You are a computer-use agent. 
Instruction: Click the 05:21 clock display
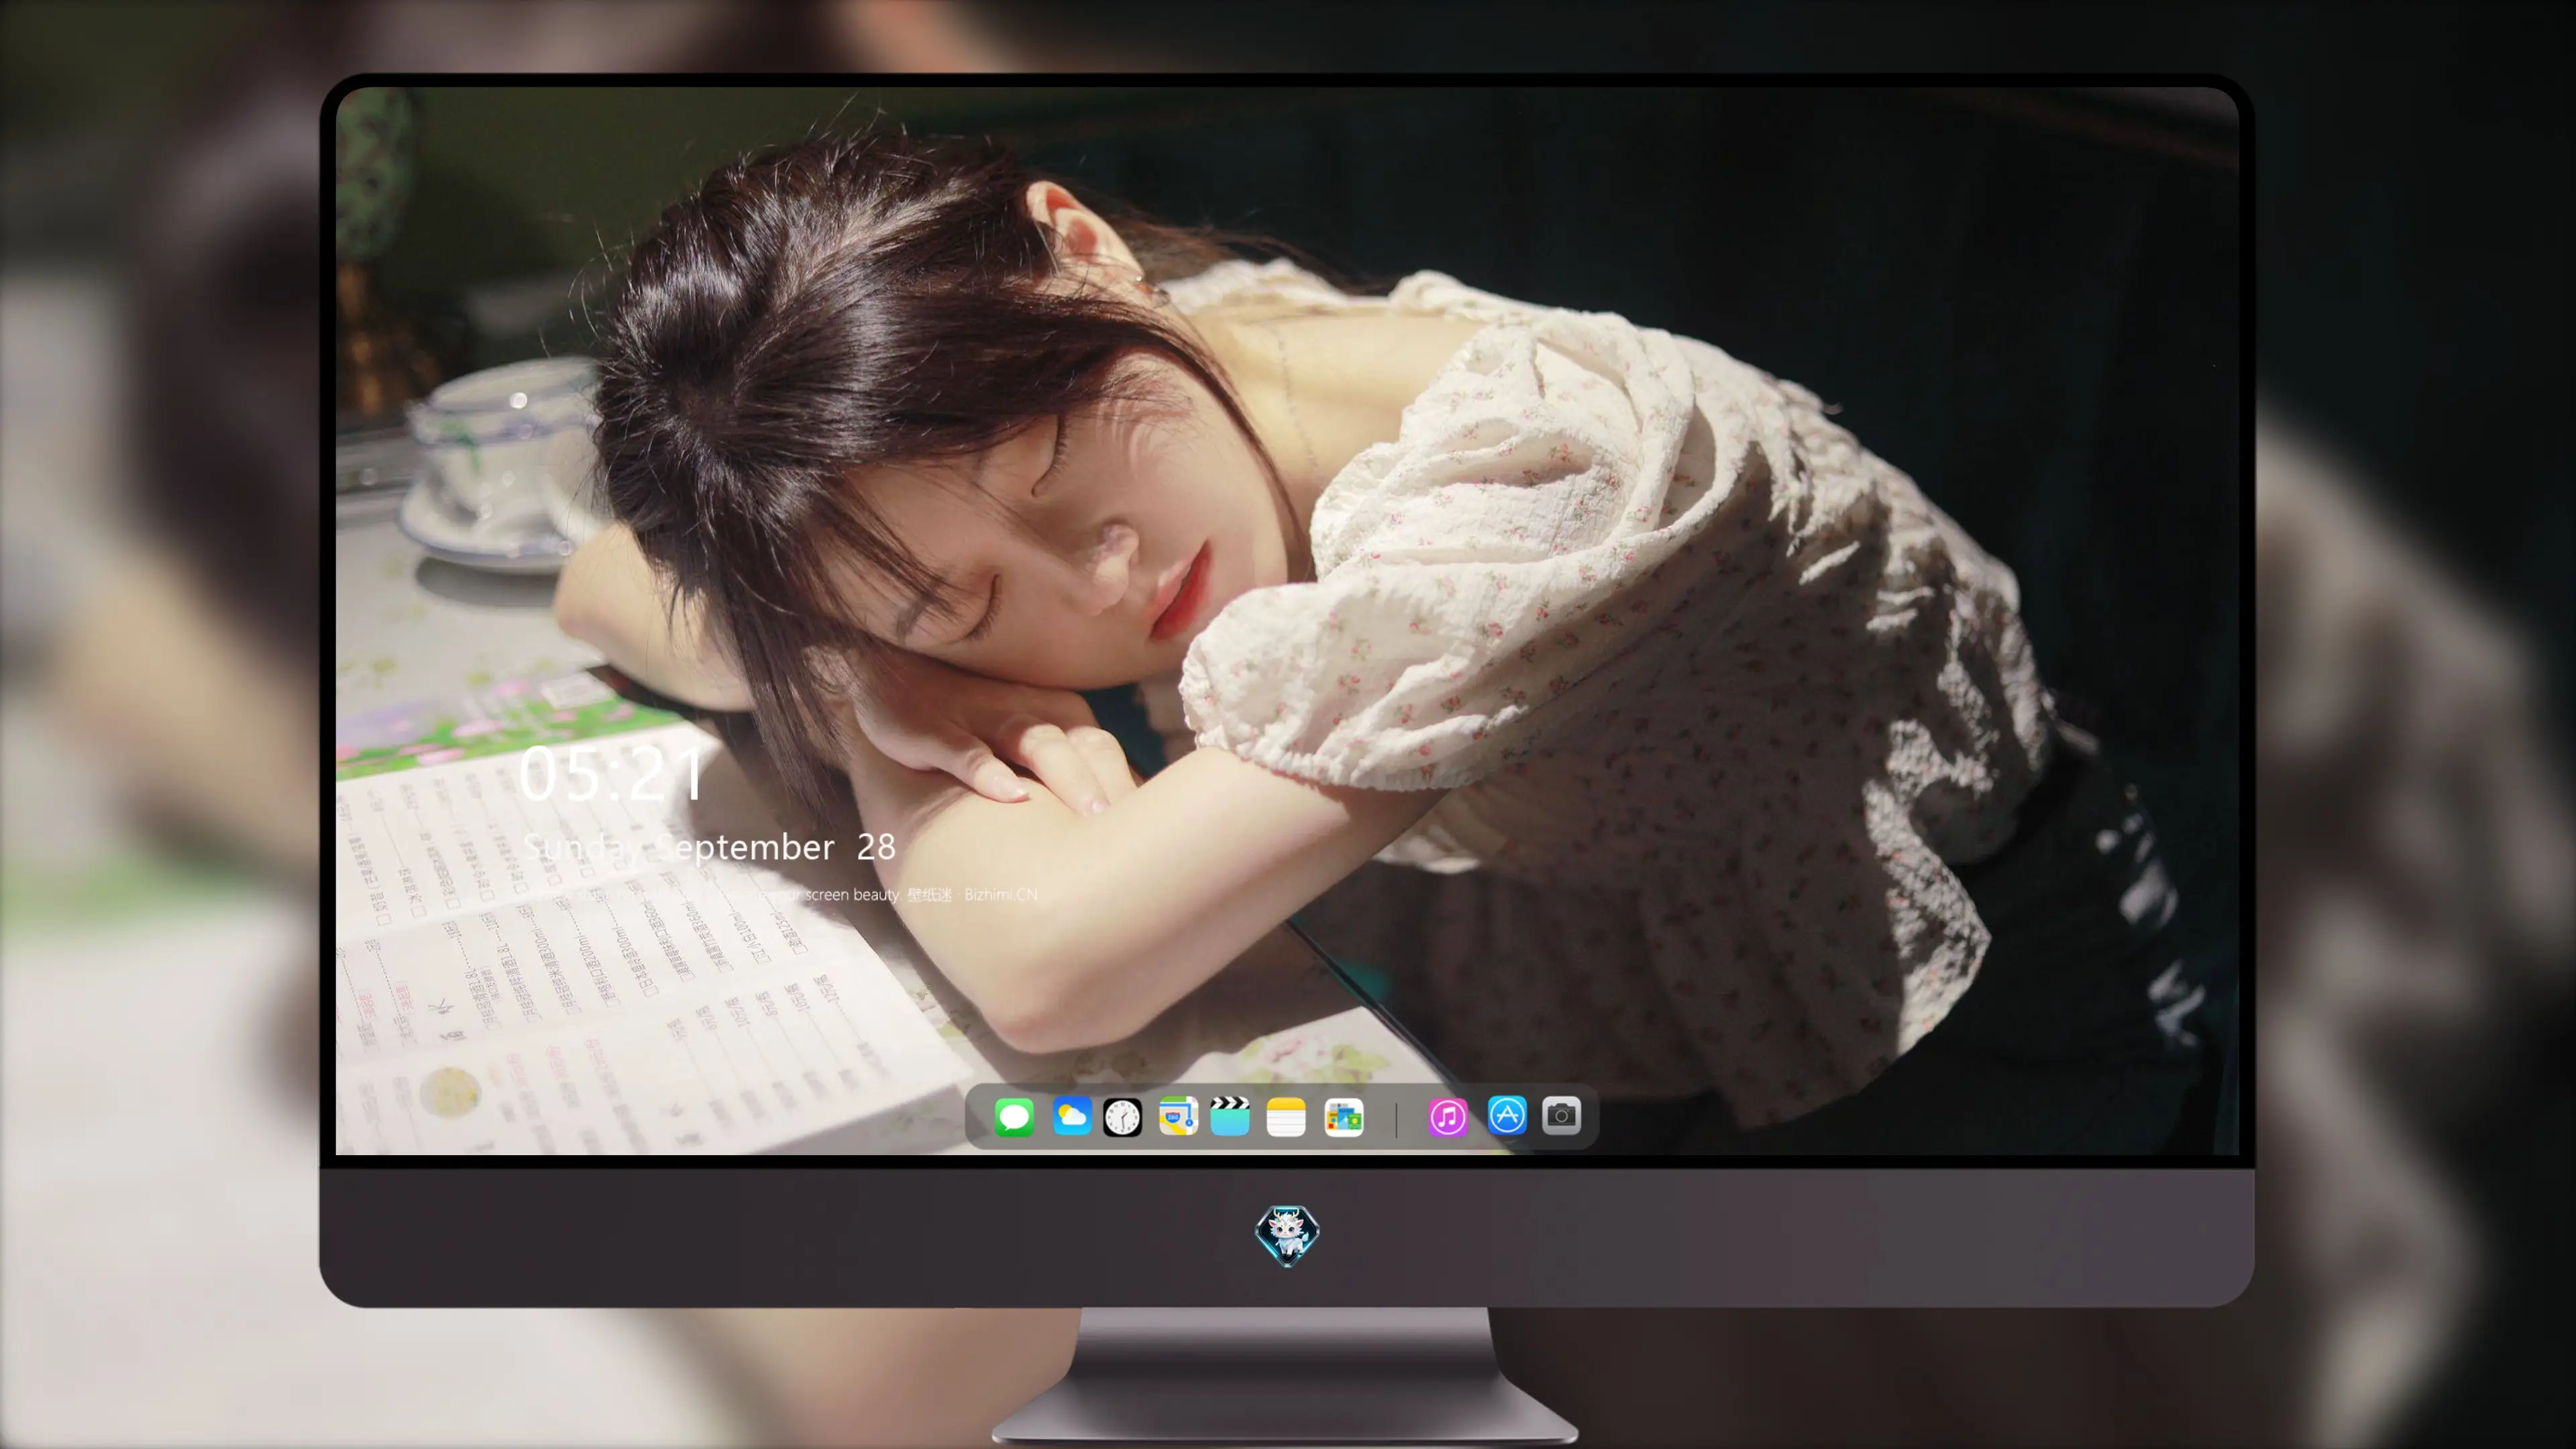tap(612, 774)
